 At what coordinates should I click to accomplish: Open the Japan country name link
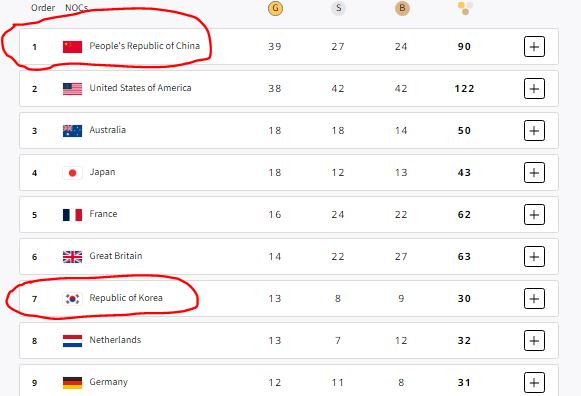(102, 172)
